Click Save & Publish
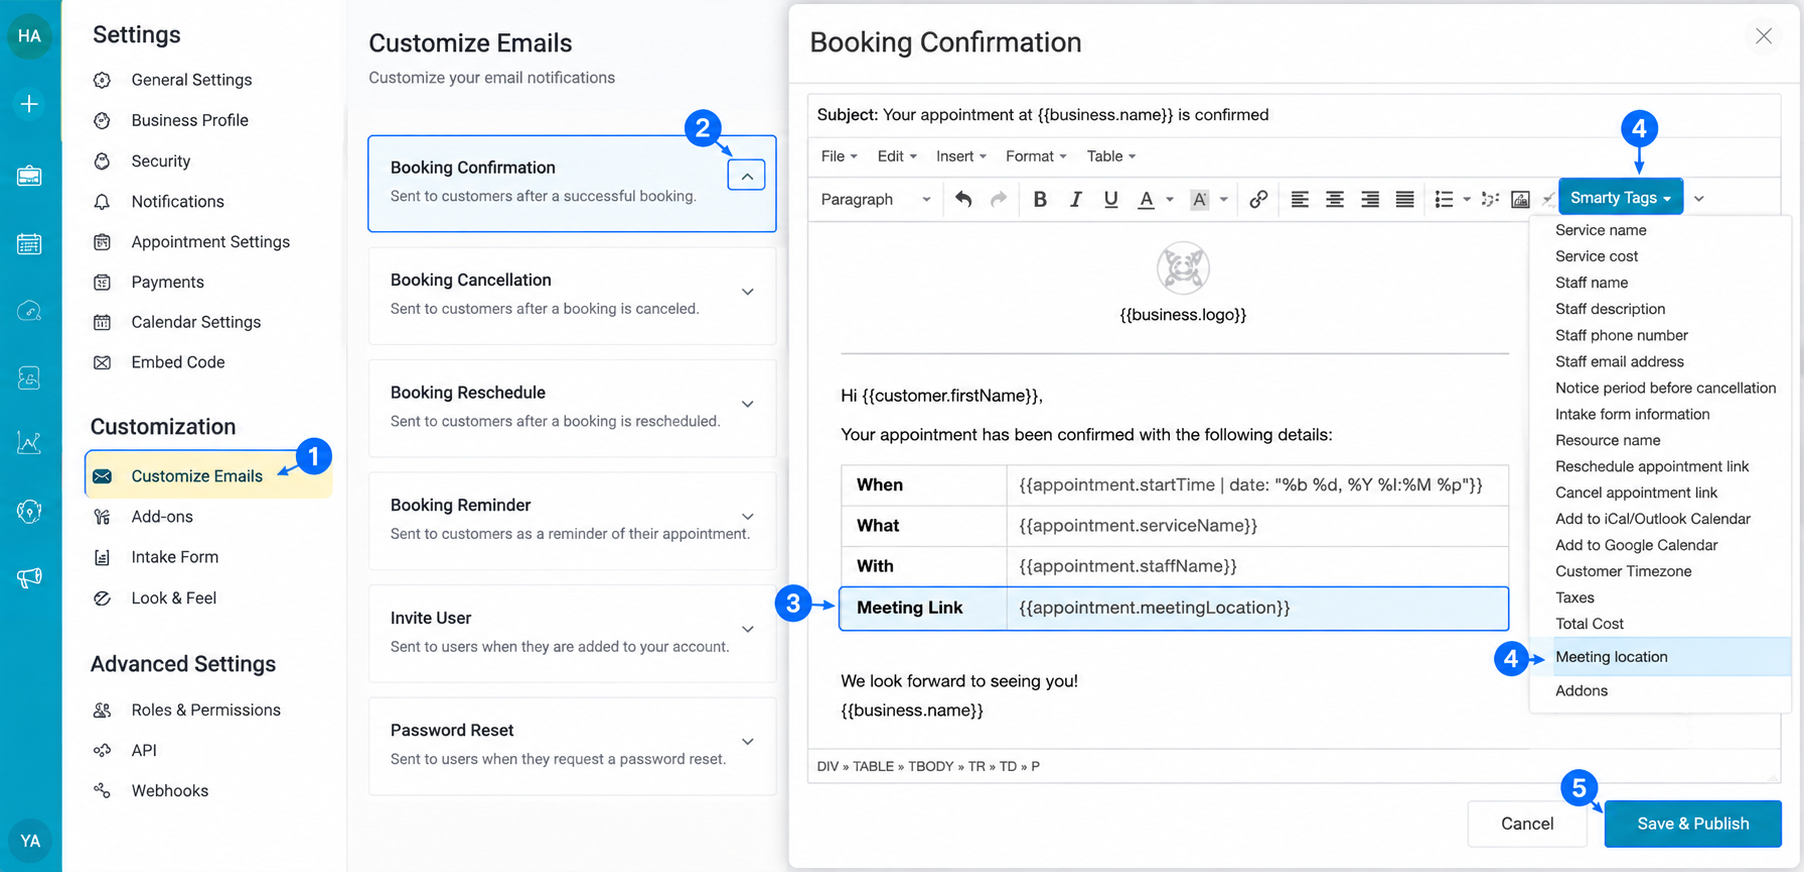 coord(1693,824)
